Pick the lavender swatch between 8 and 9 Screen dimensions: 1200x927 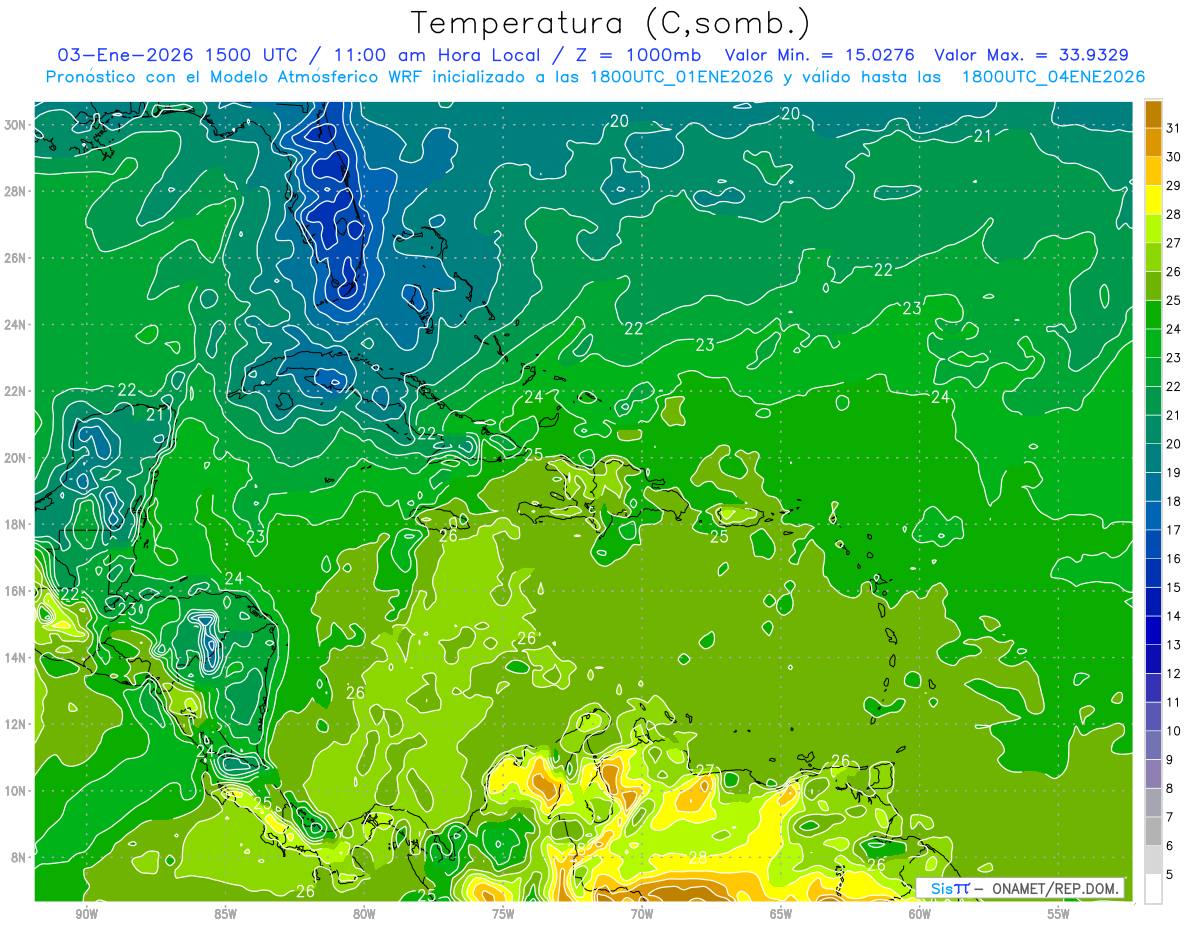(x=1153, y=774)
